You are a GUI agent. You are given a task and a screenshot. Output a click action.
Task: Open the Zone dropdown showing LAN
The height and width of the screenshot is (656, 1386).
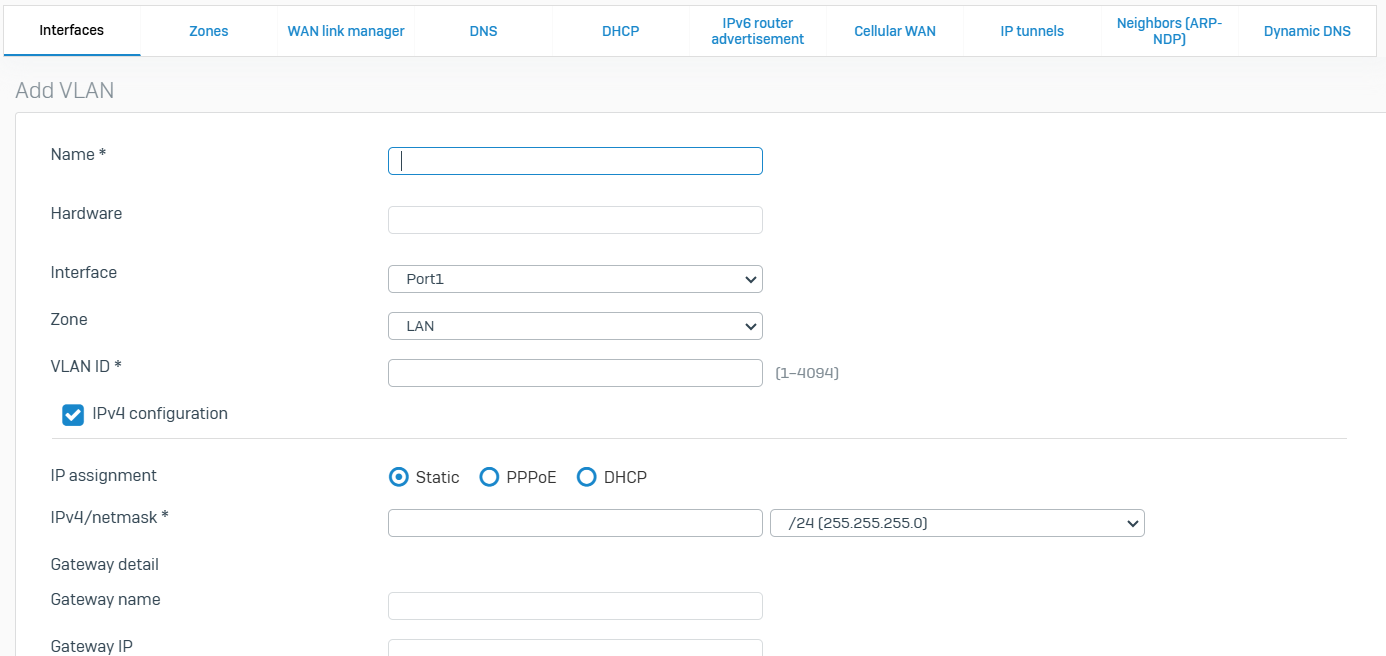pos(575,326)
